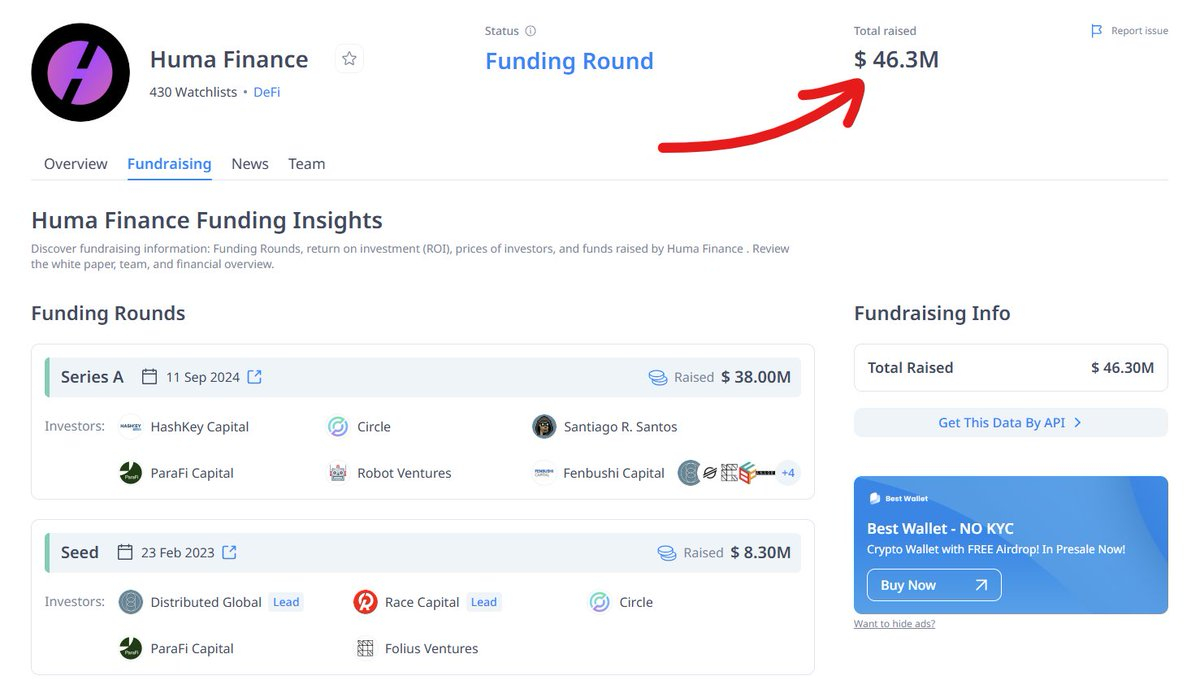
Task: Open Distributed Global investor
Action: [206, 602]
